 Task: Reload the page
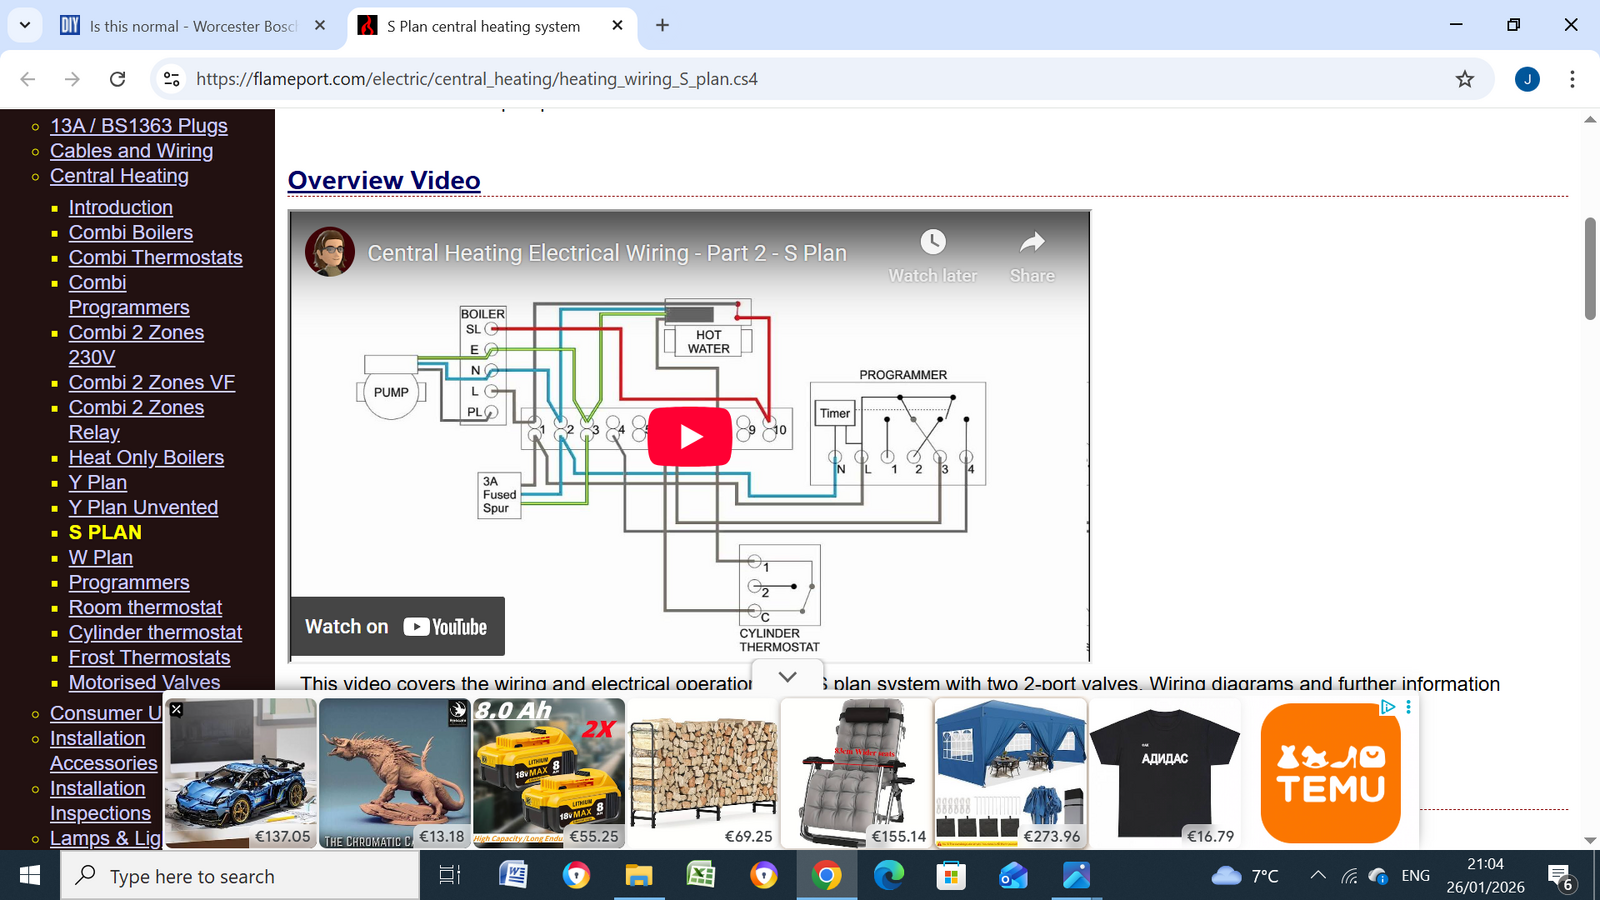(117, 79)
